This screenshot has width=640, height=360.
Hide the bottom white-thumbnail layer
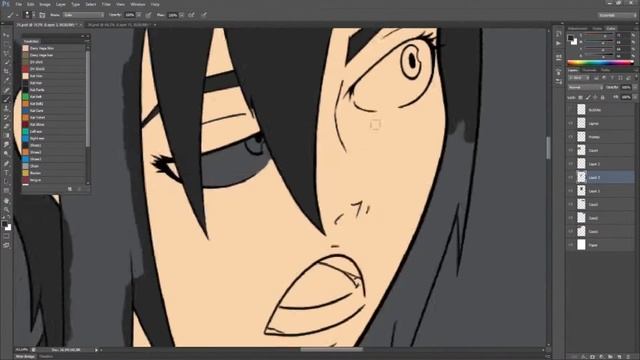tap(571, 245)
